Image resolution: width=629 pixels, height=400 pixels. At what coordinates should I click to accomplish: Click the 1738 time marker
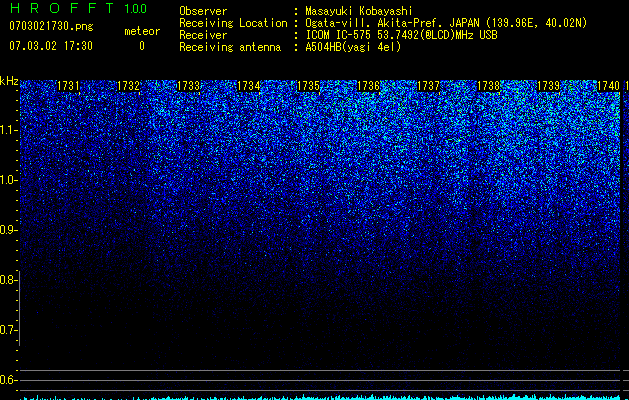[489, 86]
